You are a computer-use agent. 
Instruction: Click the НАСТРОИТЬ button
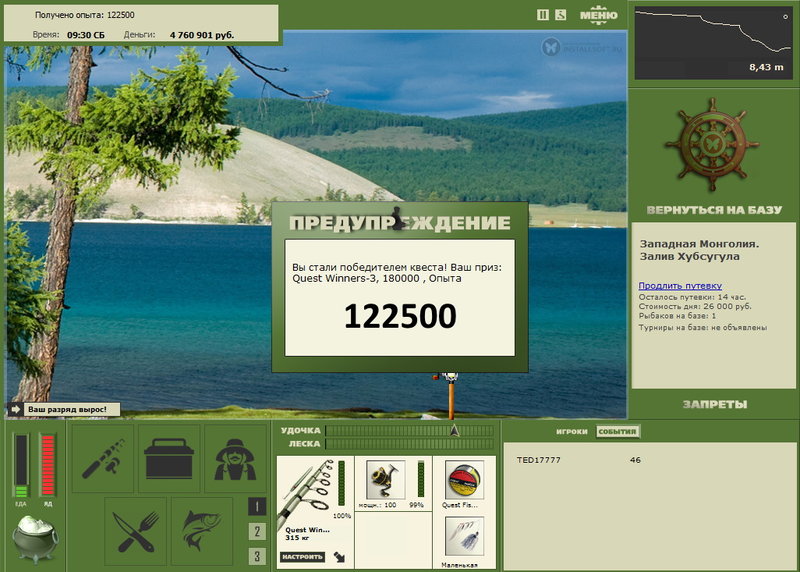coord(302,557)
